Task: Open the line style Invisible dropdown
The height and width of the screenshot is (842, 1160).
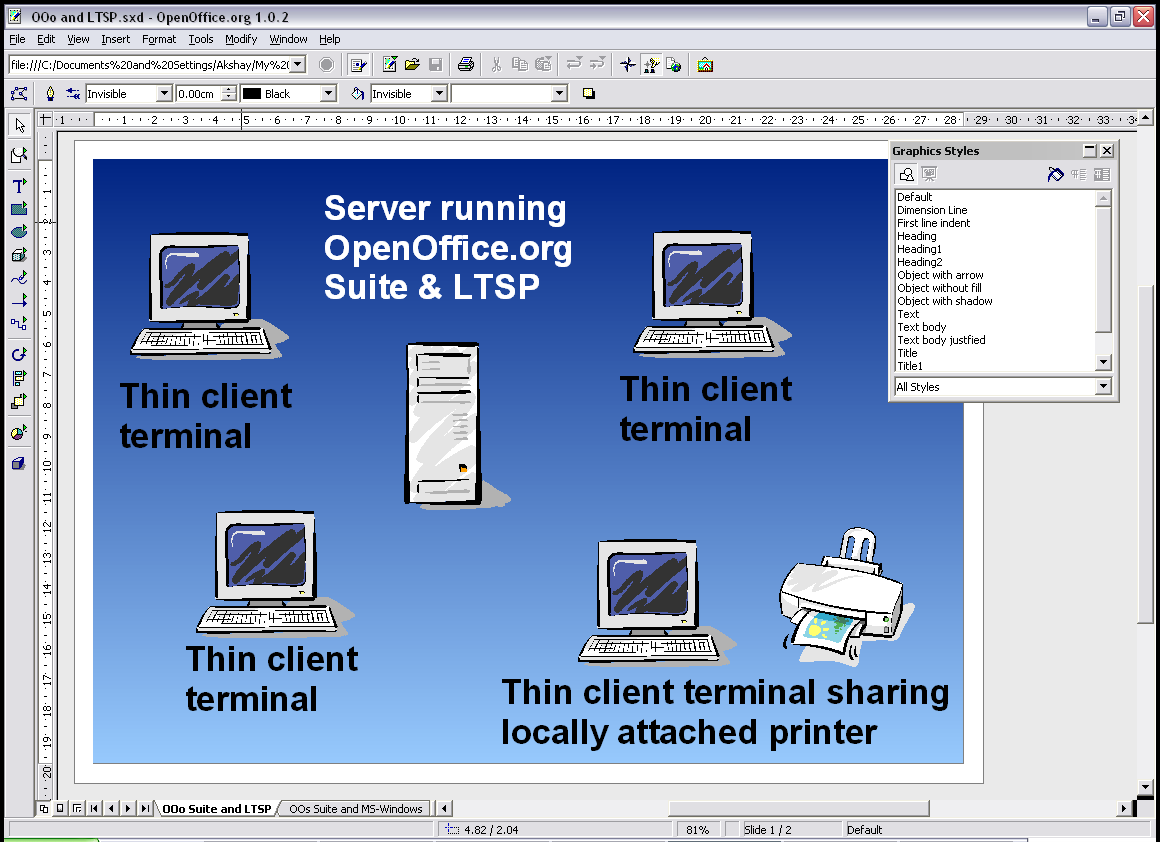Action: click(x=164, y=94)
